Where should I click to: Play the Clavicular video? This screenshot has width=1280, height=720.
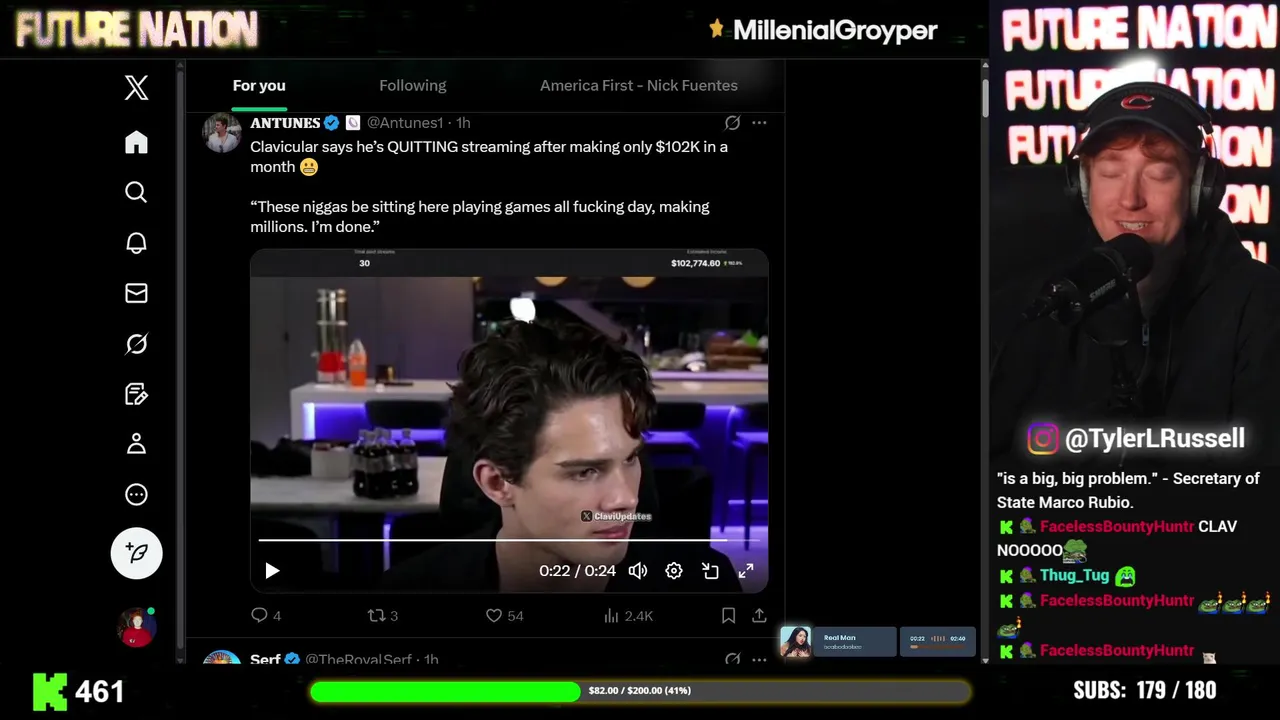[272, 571]
